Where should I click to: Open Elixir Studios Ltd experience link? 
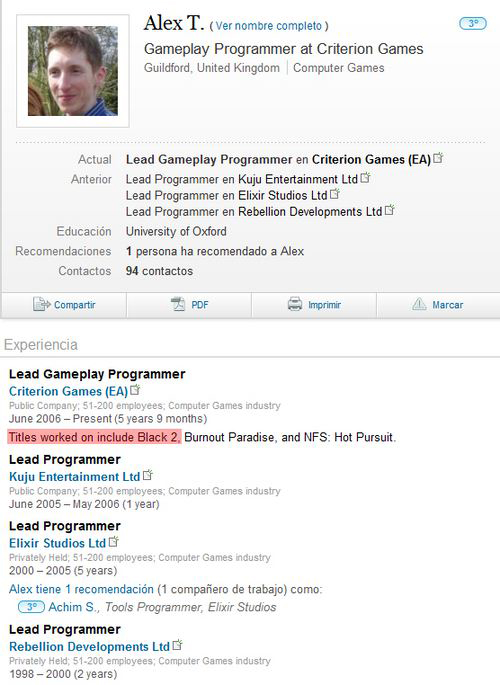click(x=58, y=543)
